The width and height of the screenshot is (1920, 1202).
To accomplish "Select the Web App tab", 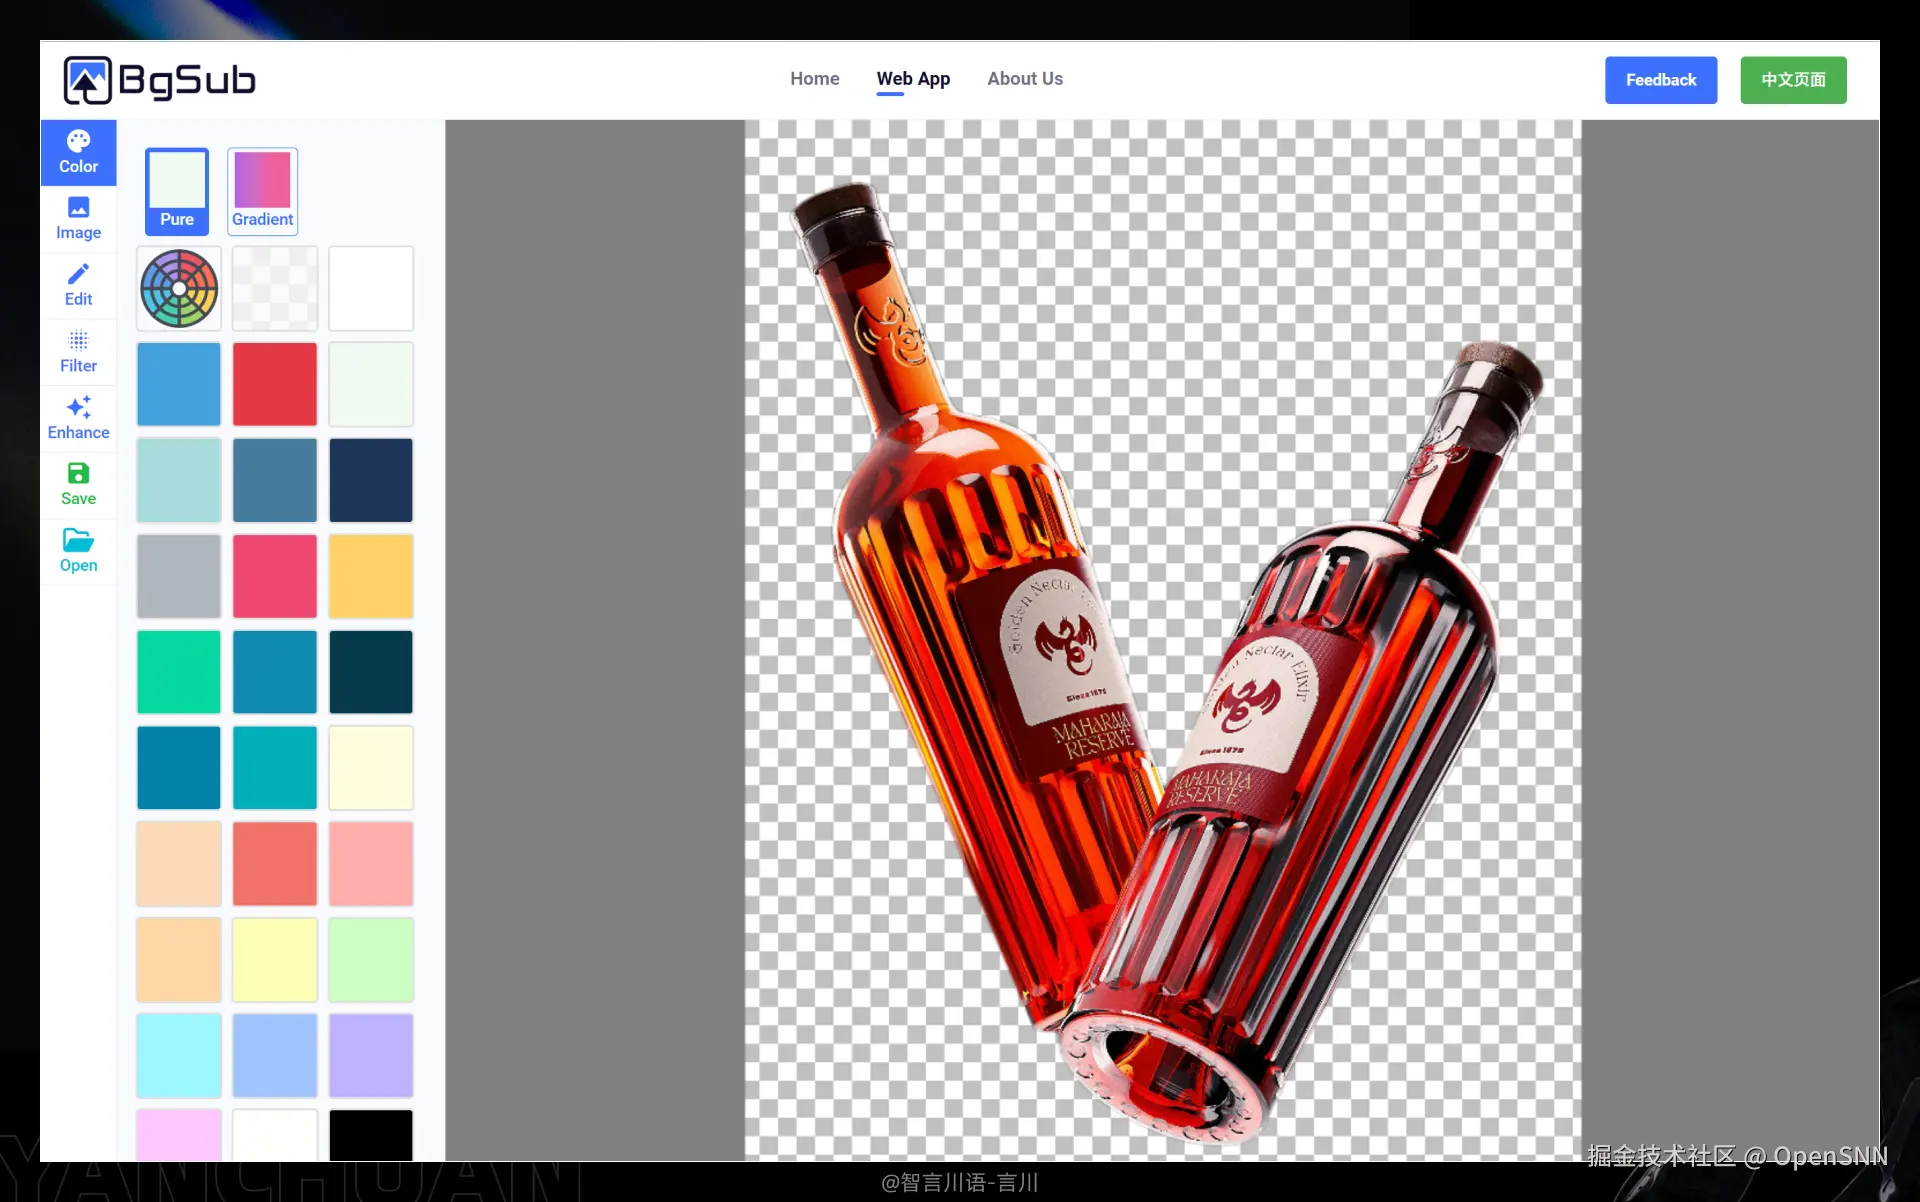I will (912, 79).
